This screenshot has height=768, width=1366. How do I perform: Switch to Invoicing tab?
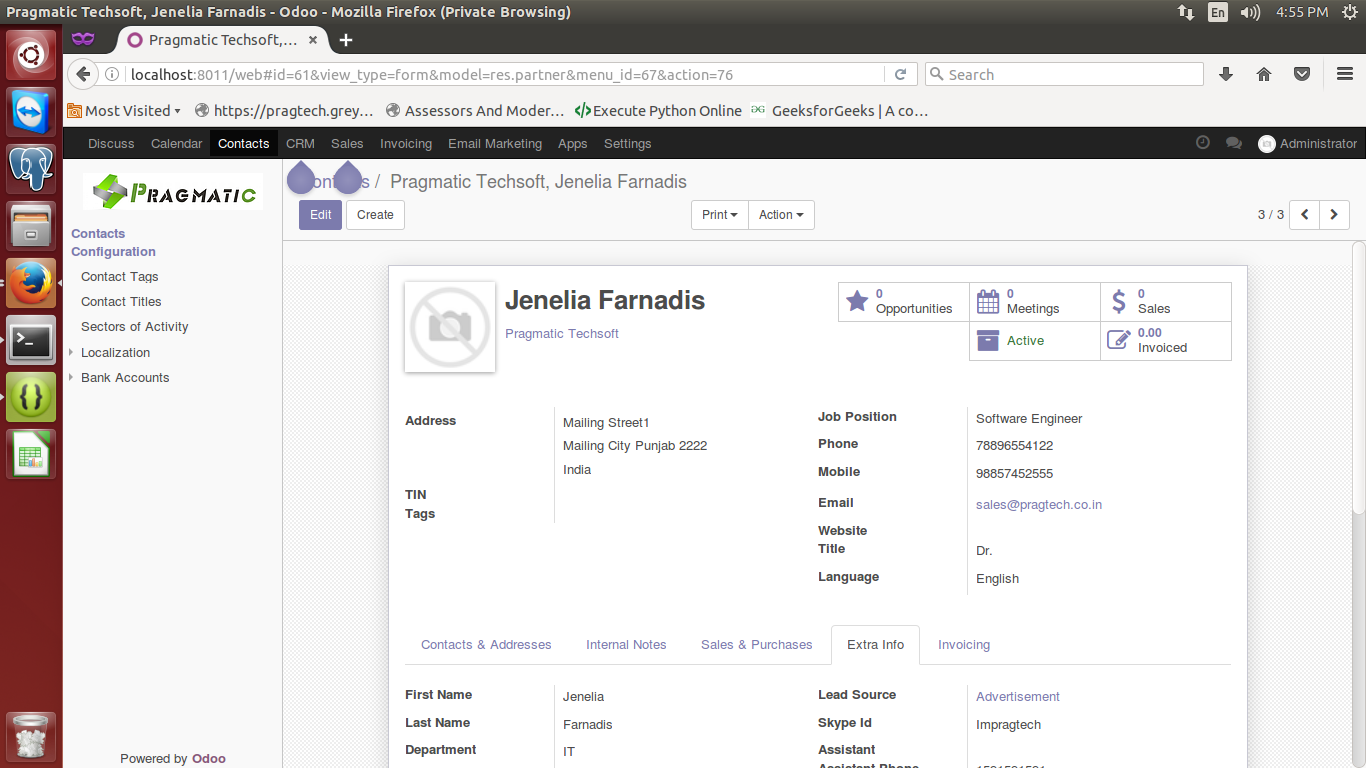(964, 645)
